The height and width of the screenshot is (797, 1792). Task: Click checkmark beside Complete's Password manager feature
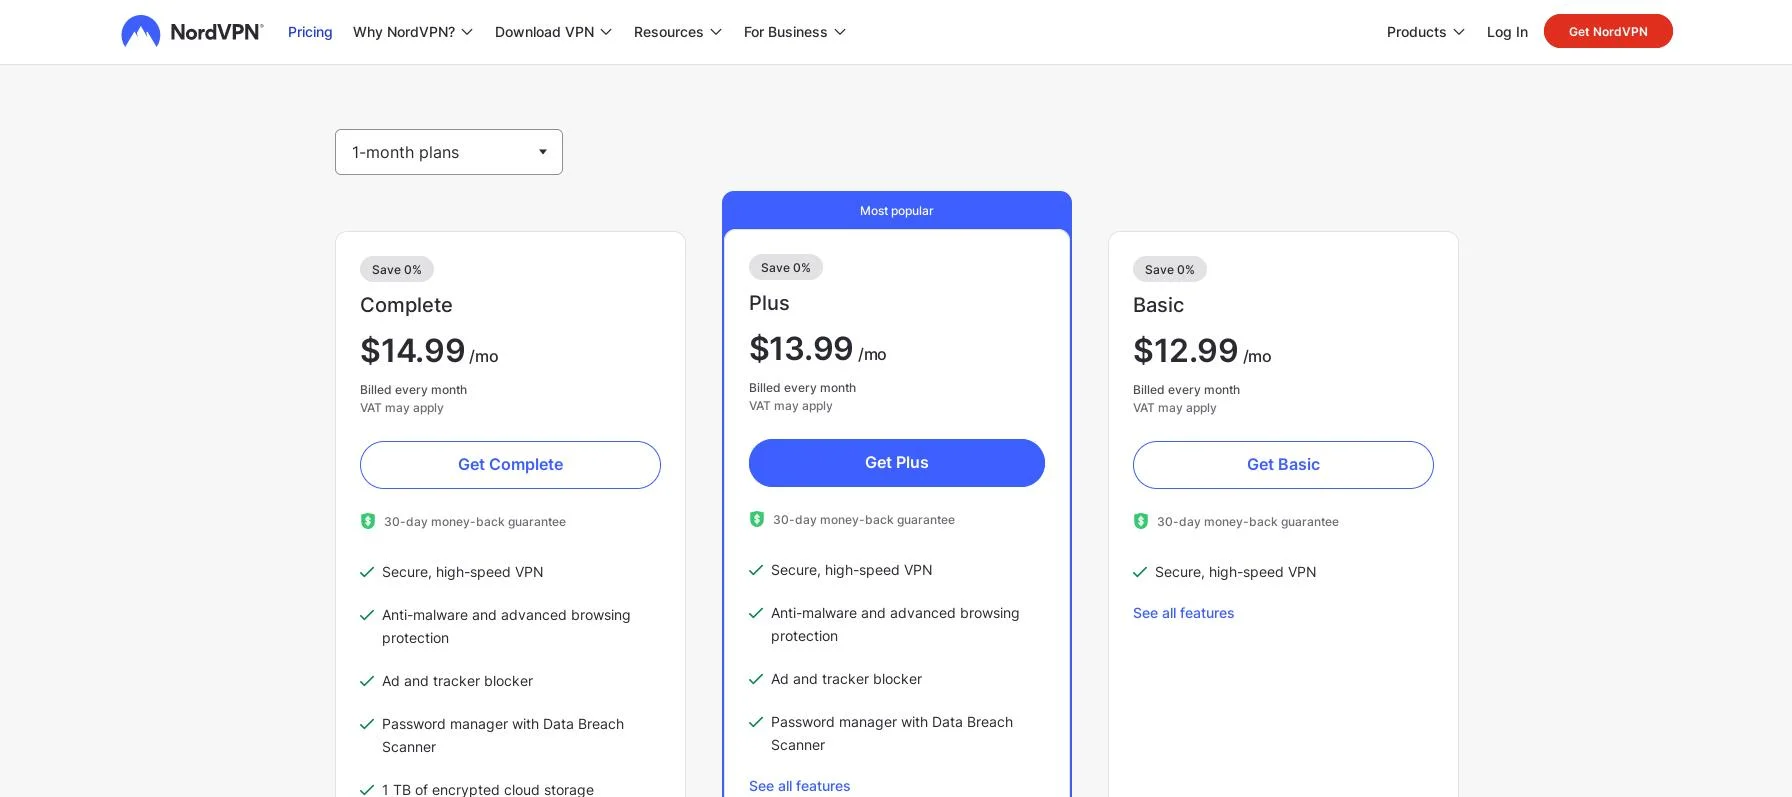(367, 724)
